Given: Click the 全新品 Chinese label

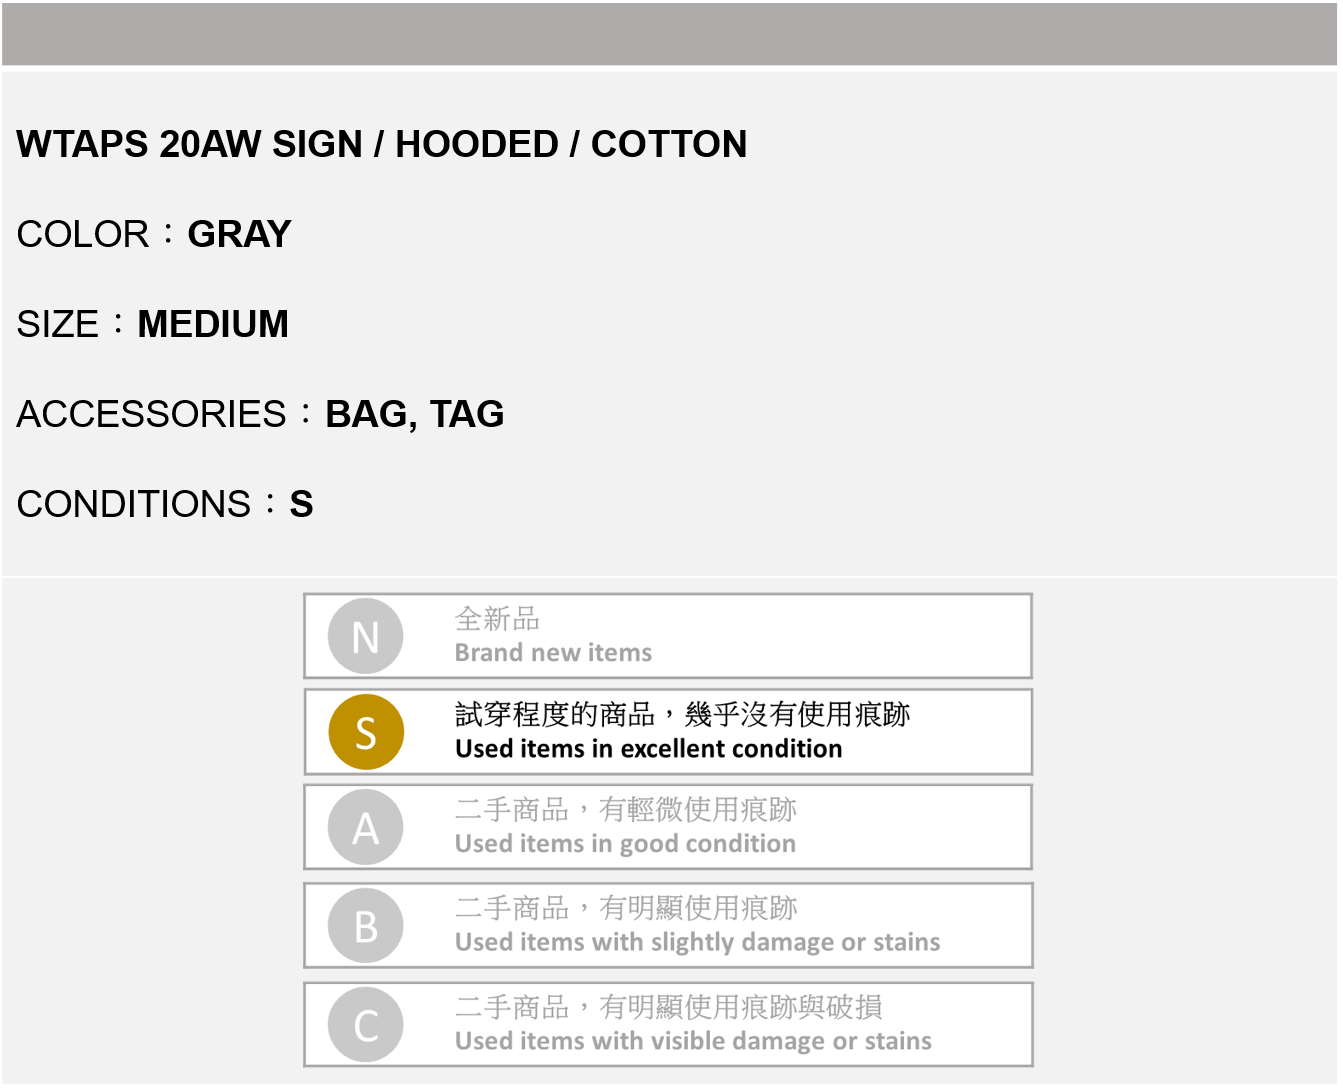Looking at the screenshot, I should [497, 619].
